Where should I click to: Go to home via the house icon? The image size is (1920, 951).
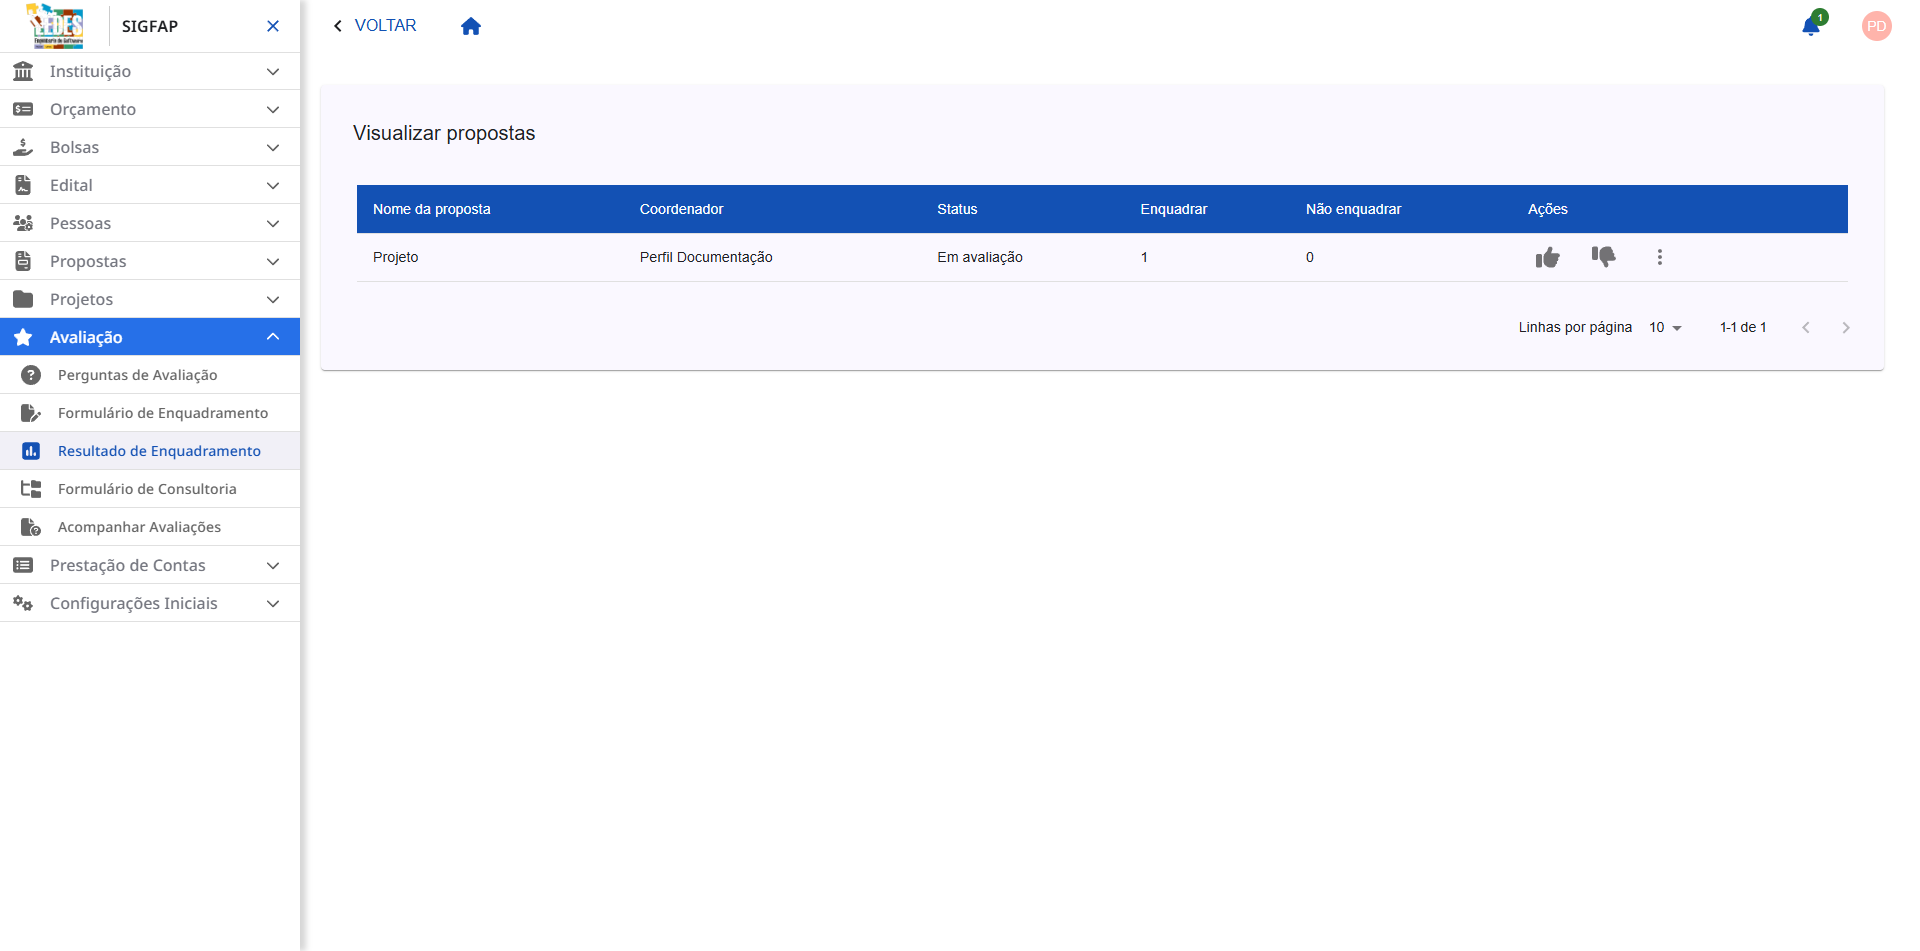tap(471, 26)
